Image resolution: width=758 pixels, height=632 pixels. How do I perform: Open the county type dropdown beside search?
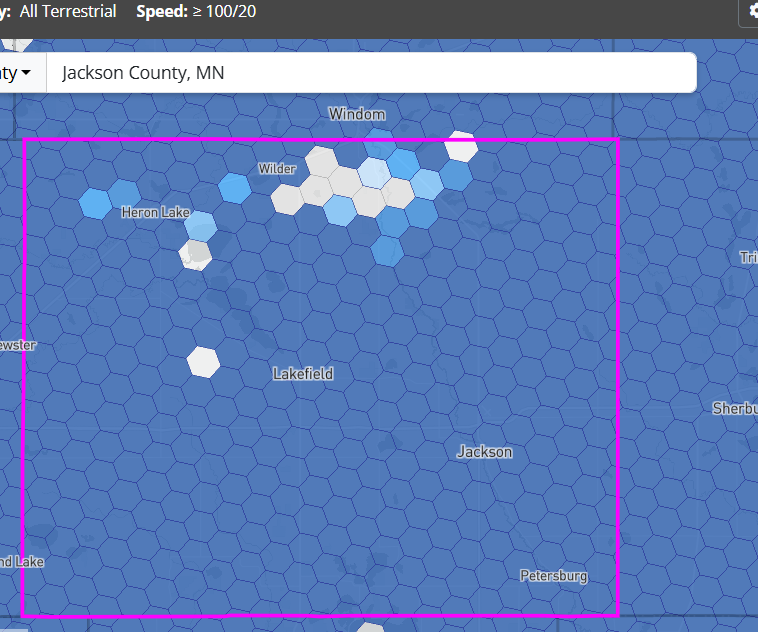(x=22, y=73)
